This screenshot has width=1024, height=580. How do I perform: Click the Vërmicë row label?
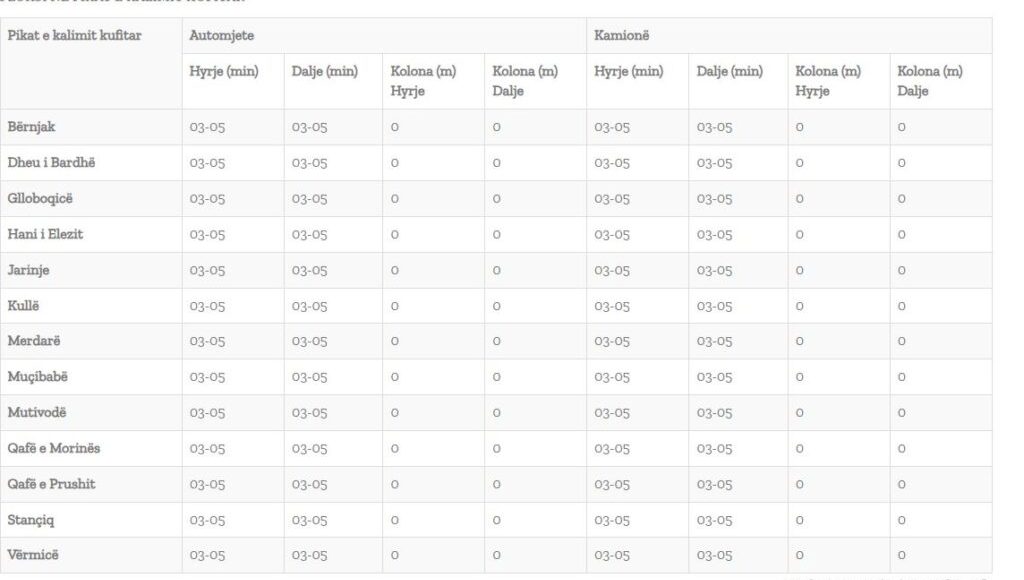pos(33,555)
